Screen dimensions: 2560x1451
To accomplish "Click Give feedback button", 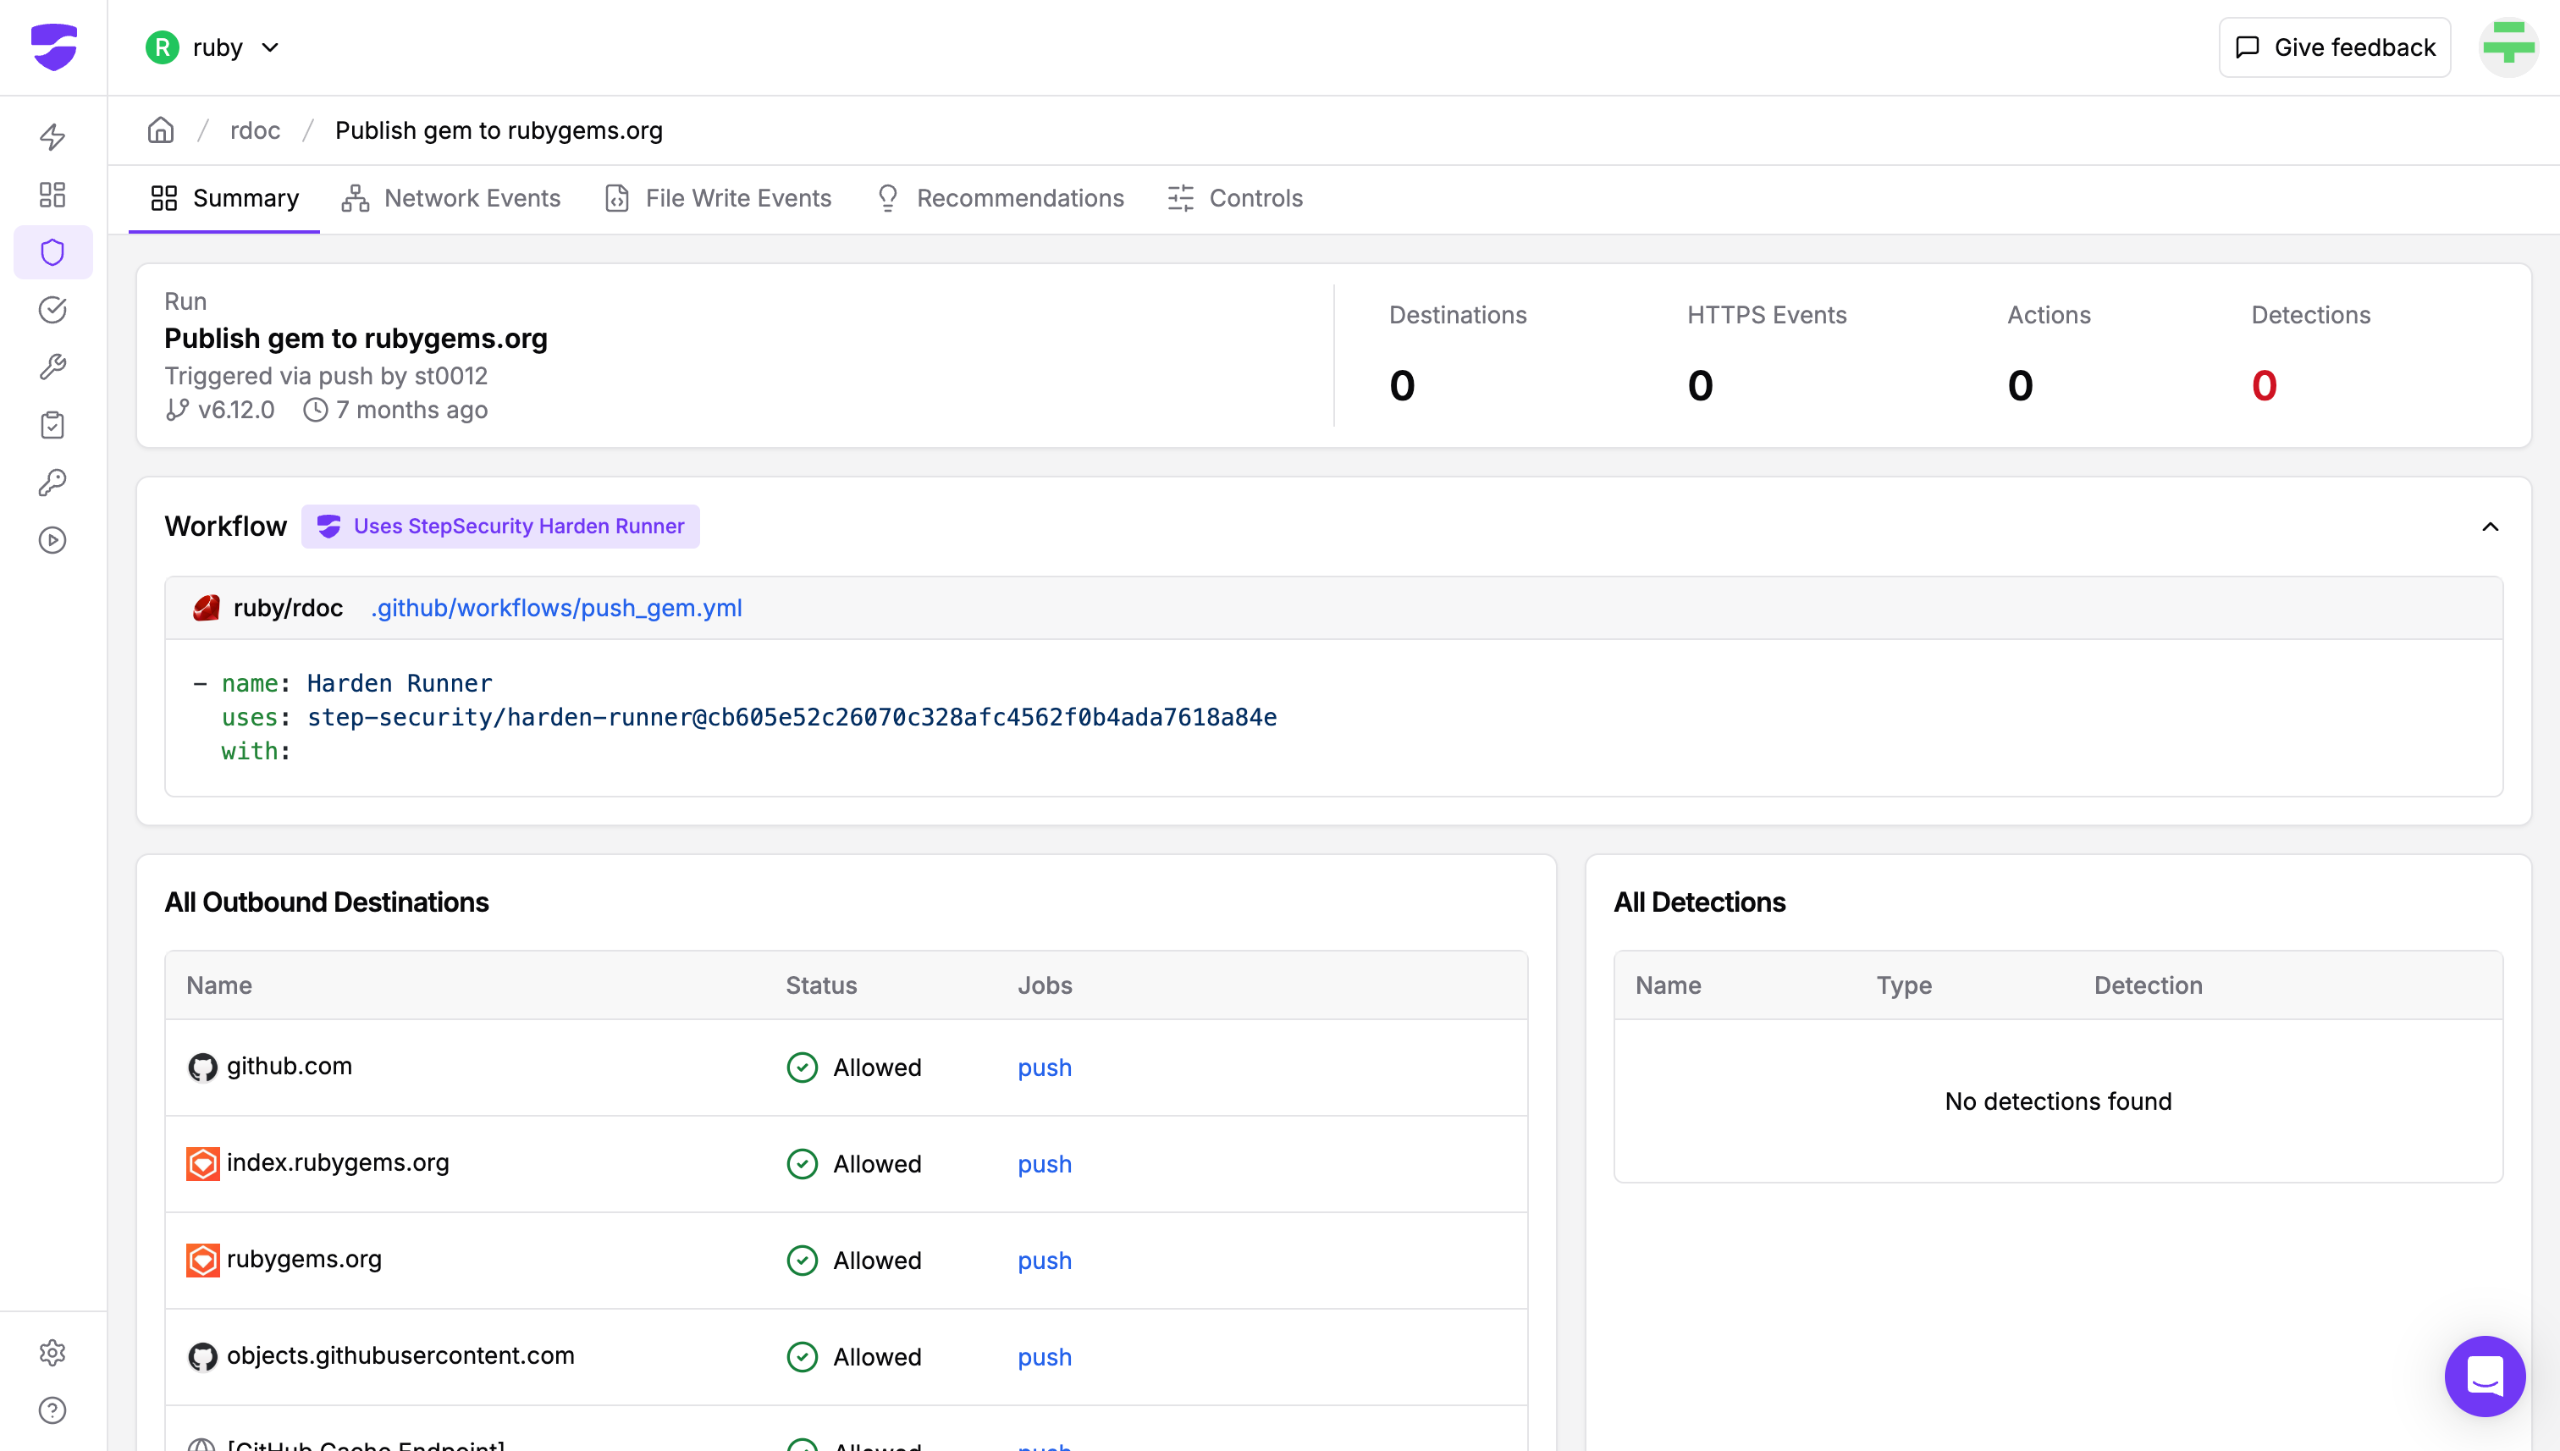I will point(2335,47).
